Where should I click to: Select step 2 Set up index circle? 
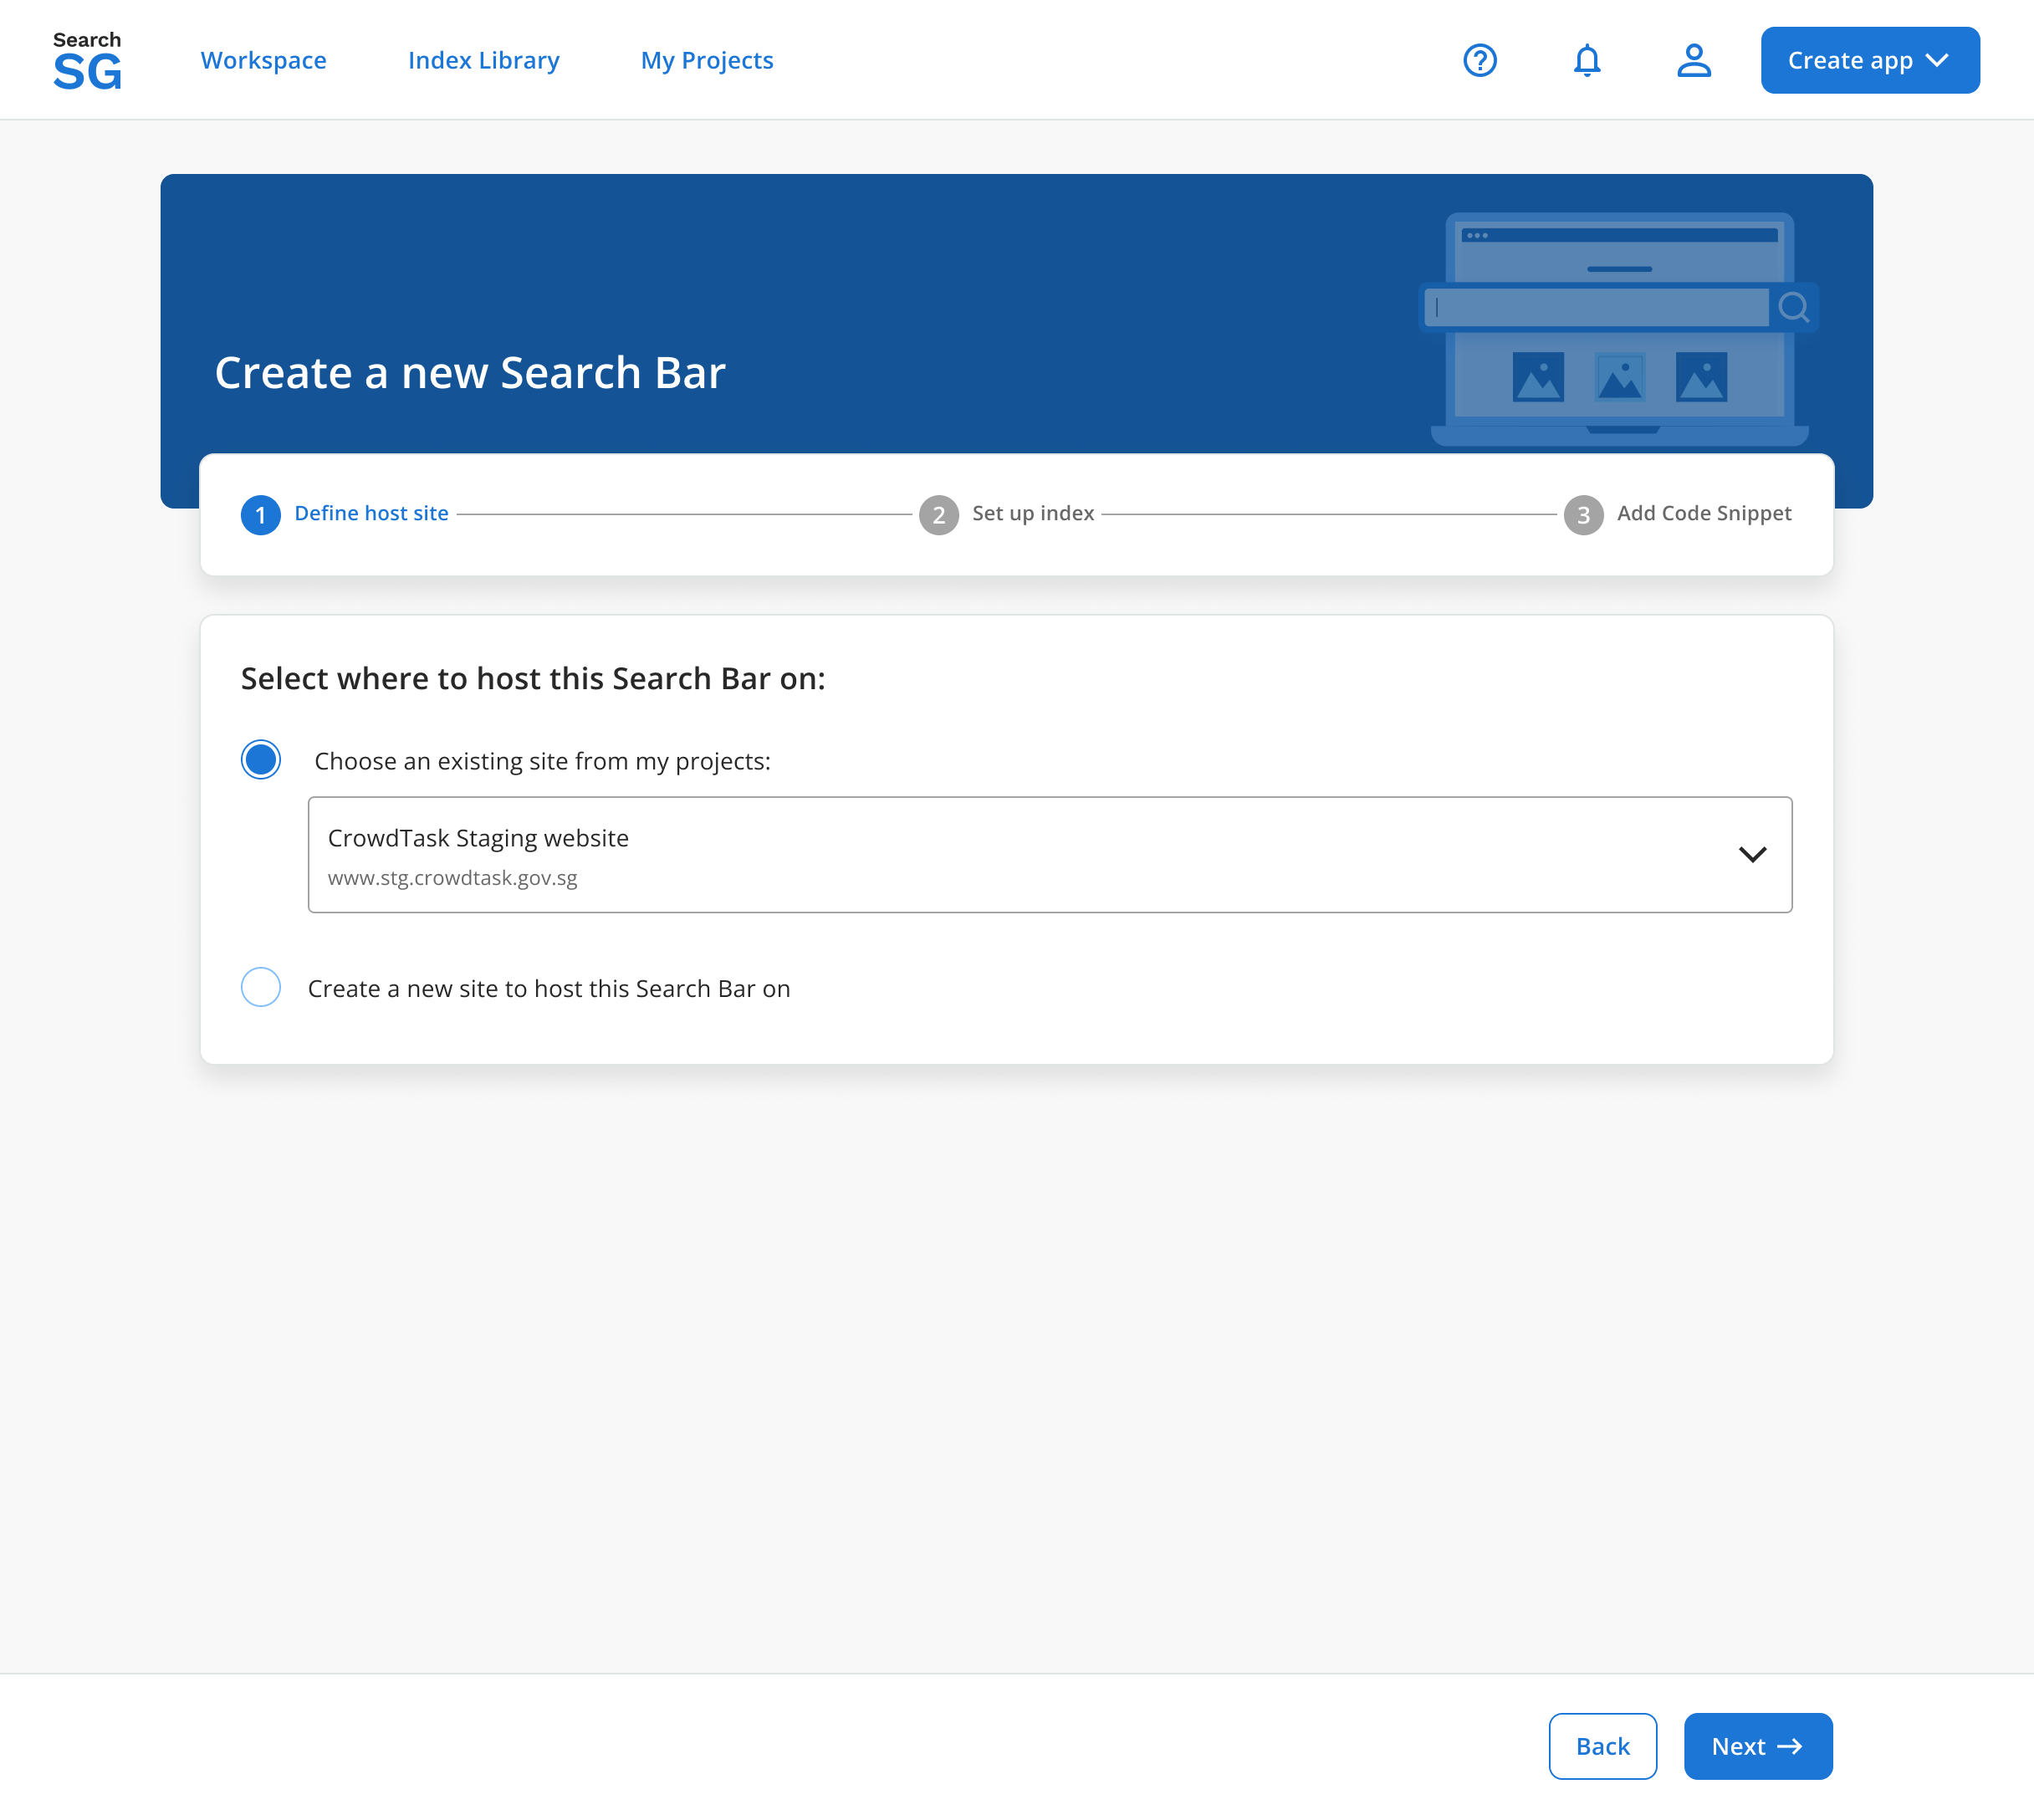(938, 515)
